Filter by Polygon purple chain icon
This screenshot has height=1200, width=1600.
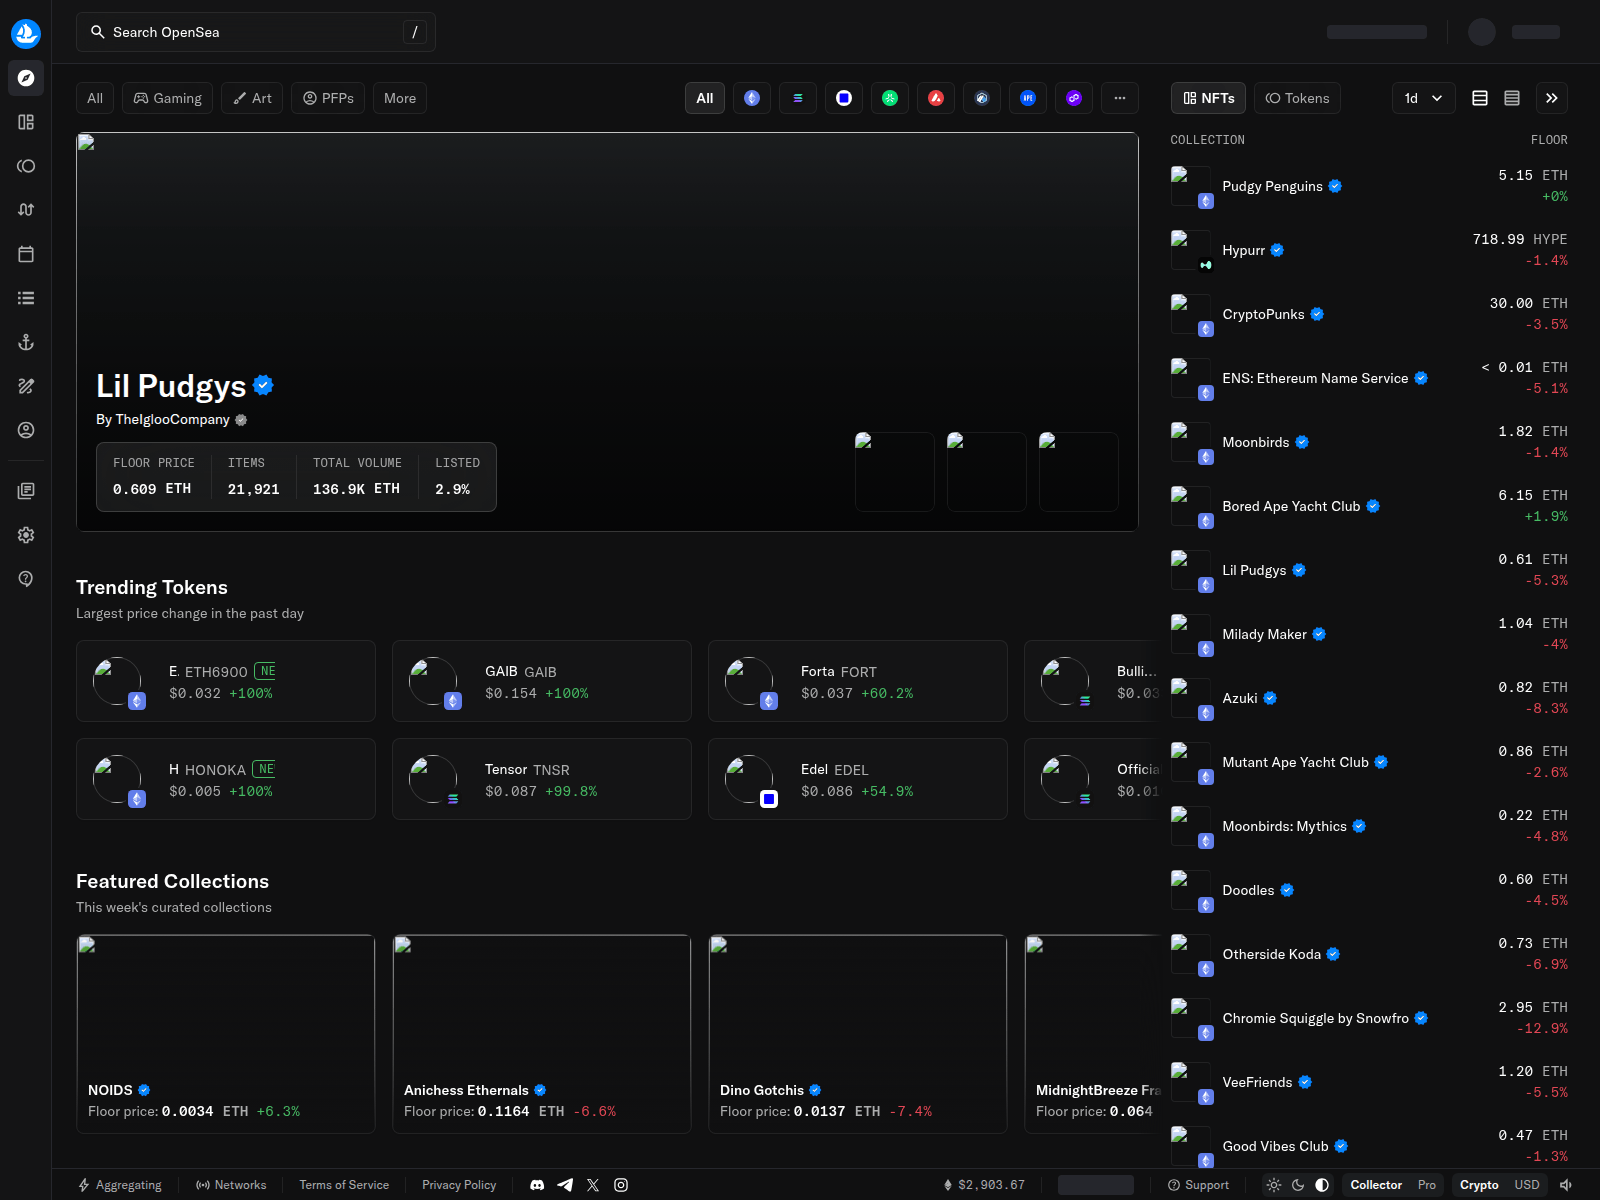coord(1074,98)
